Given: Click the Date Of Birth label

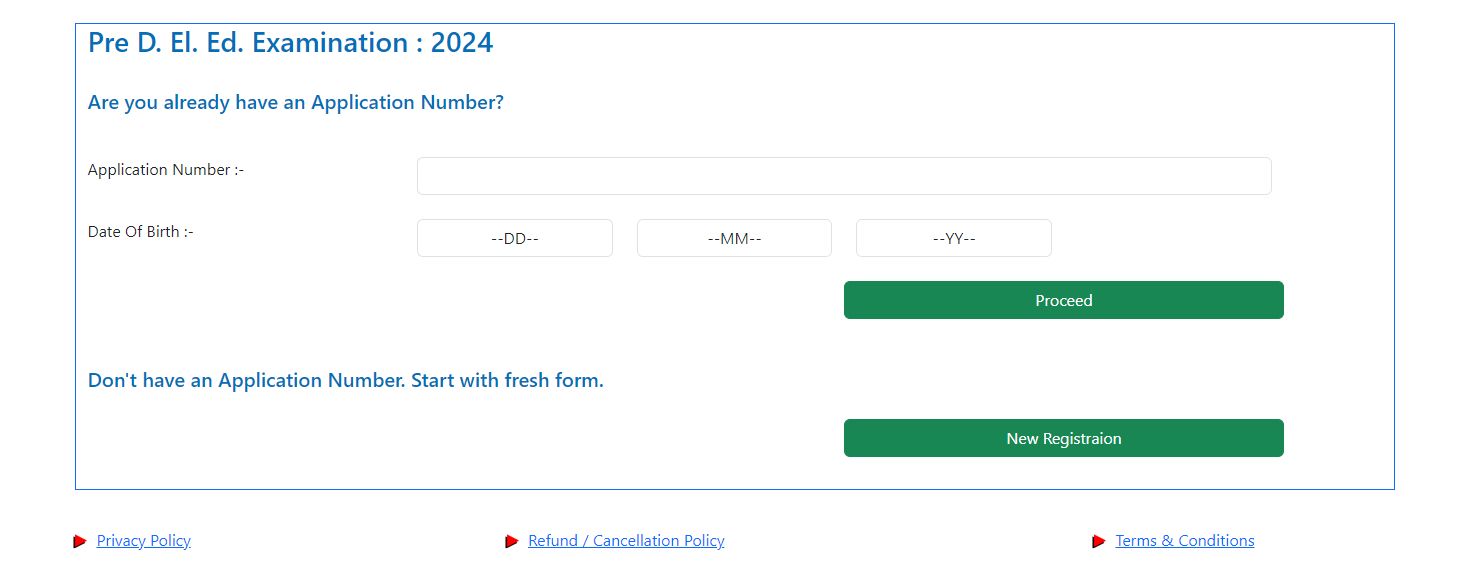Looking at the screenshot, I should pos(141,232).
